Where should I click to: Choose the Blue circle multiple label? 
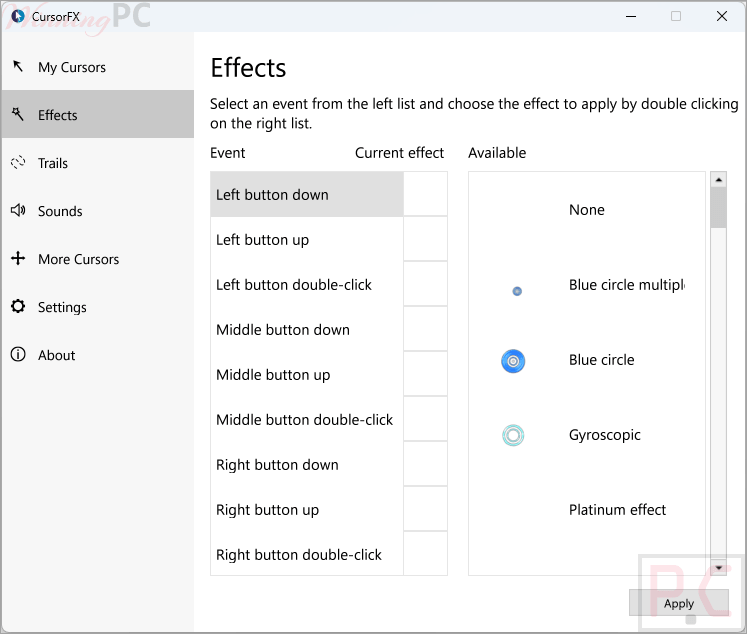click(x=626, y=285)
